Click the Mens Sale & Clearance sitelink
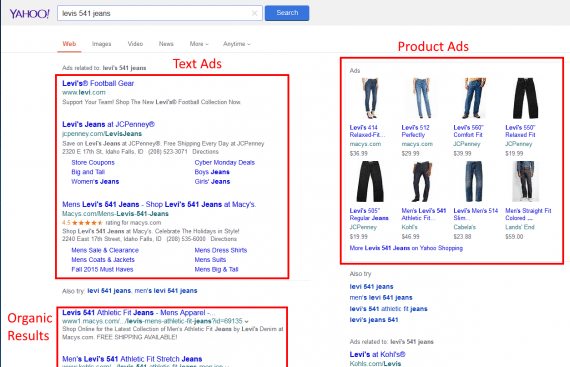This screenshot has height=367, width=570. coord(105,250)
